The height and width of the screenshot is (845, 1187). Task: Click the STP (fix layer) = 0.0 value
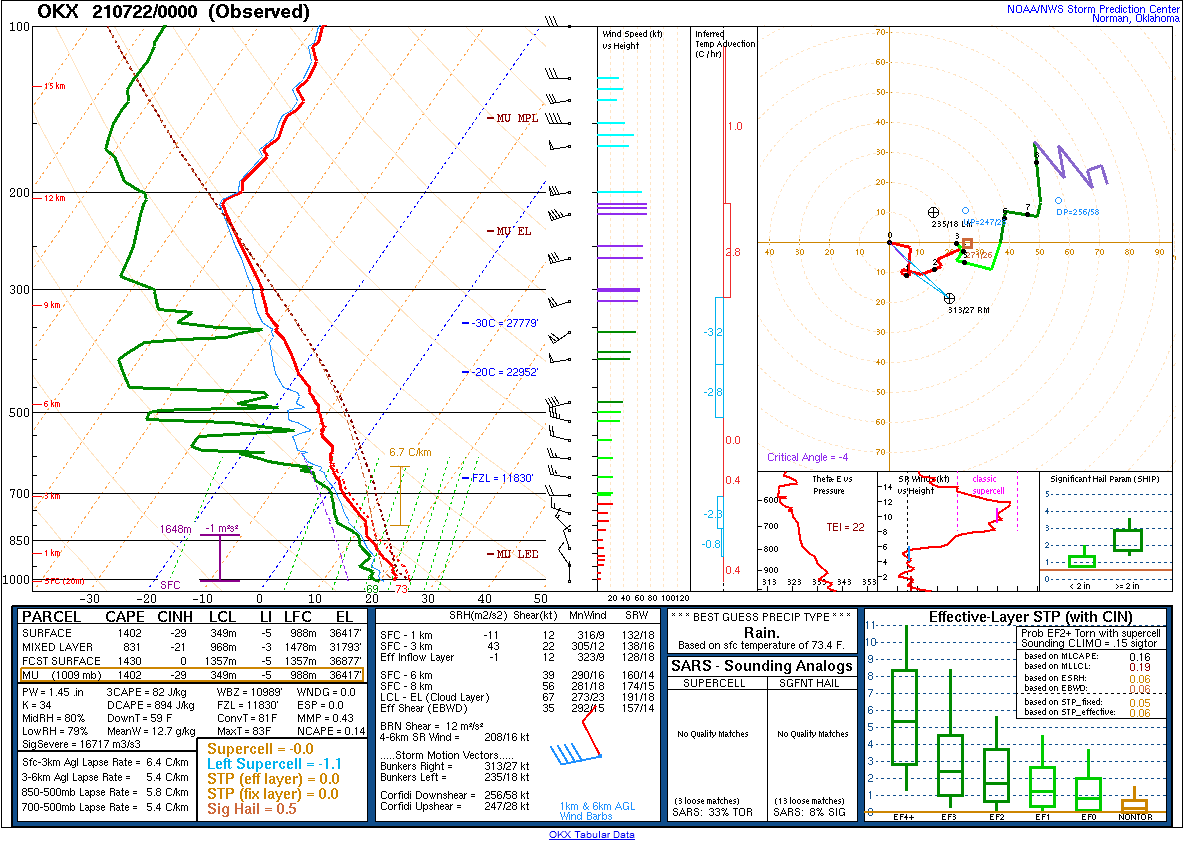273,794
